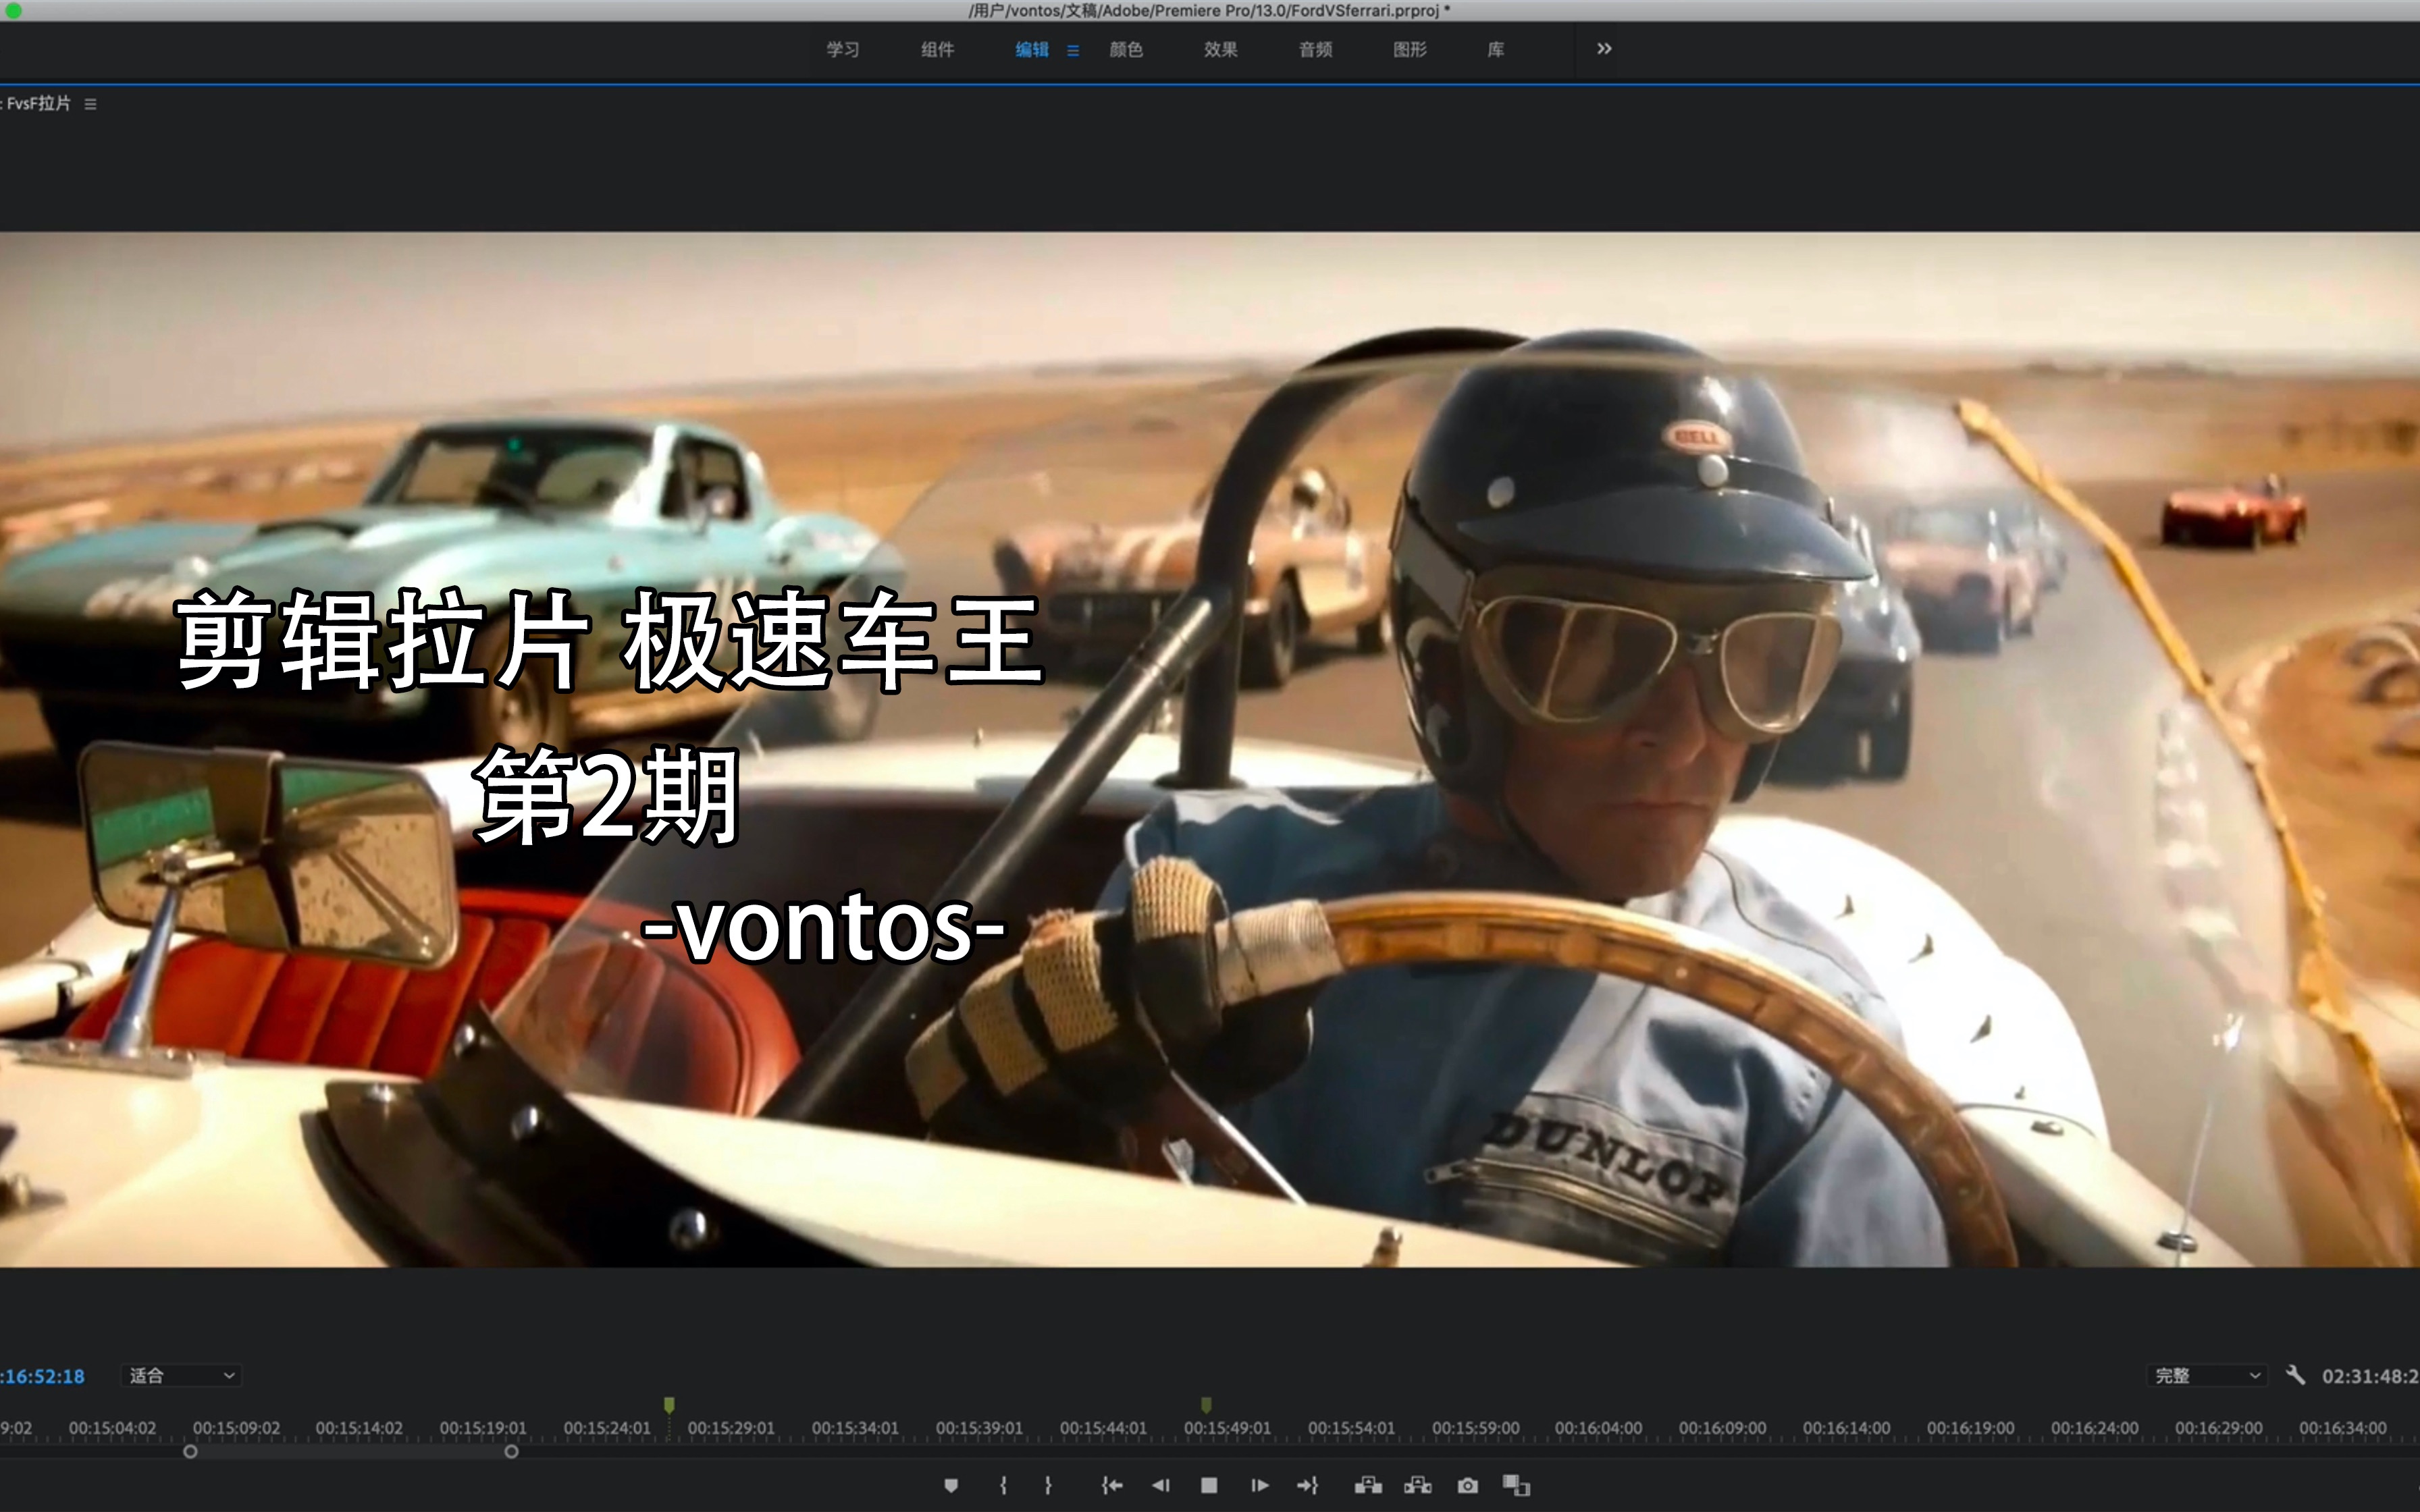Open the 适合 zoom level dropdown
This screenshot has width=2420, height=1512.
tap(182, 1376)
